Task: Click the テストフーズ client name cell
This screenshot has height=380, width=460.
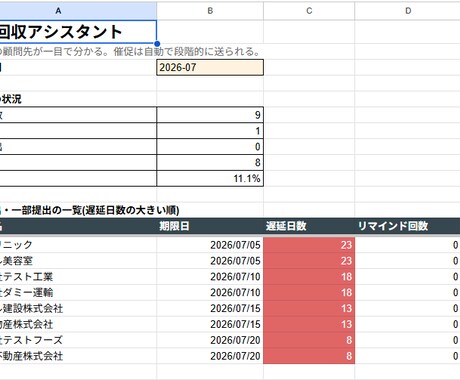Action: [x=78, y=340]
